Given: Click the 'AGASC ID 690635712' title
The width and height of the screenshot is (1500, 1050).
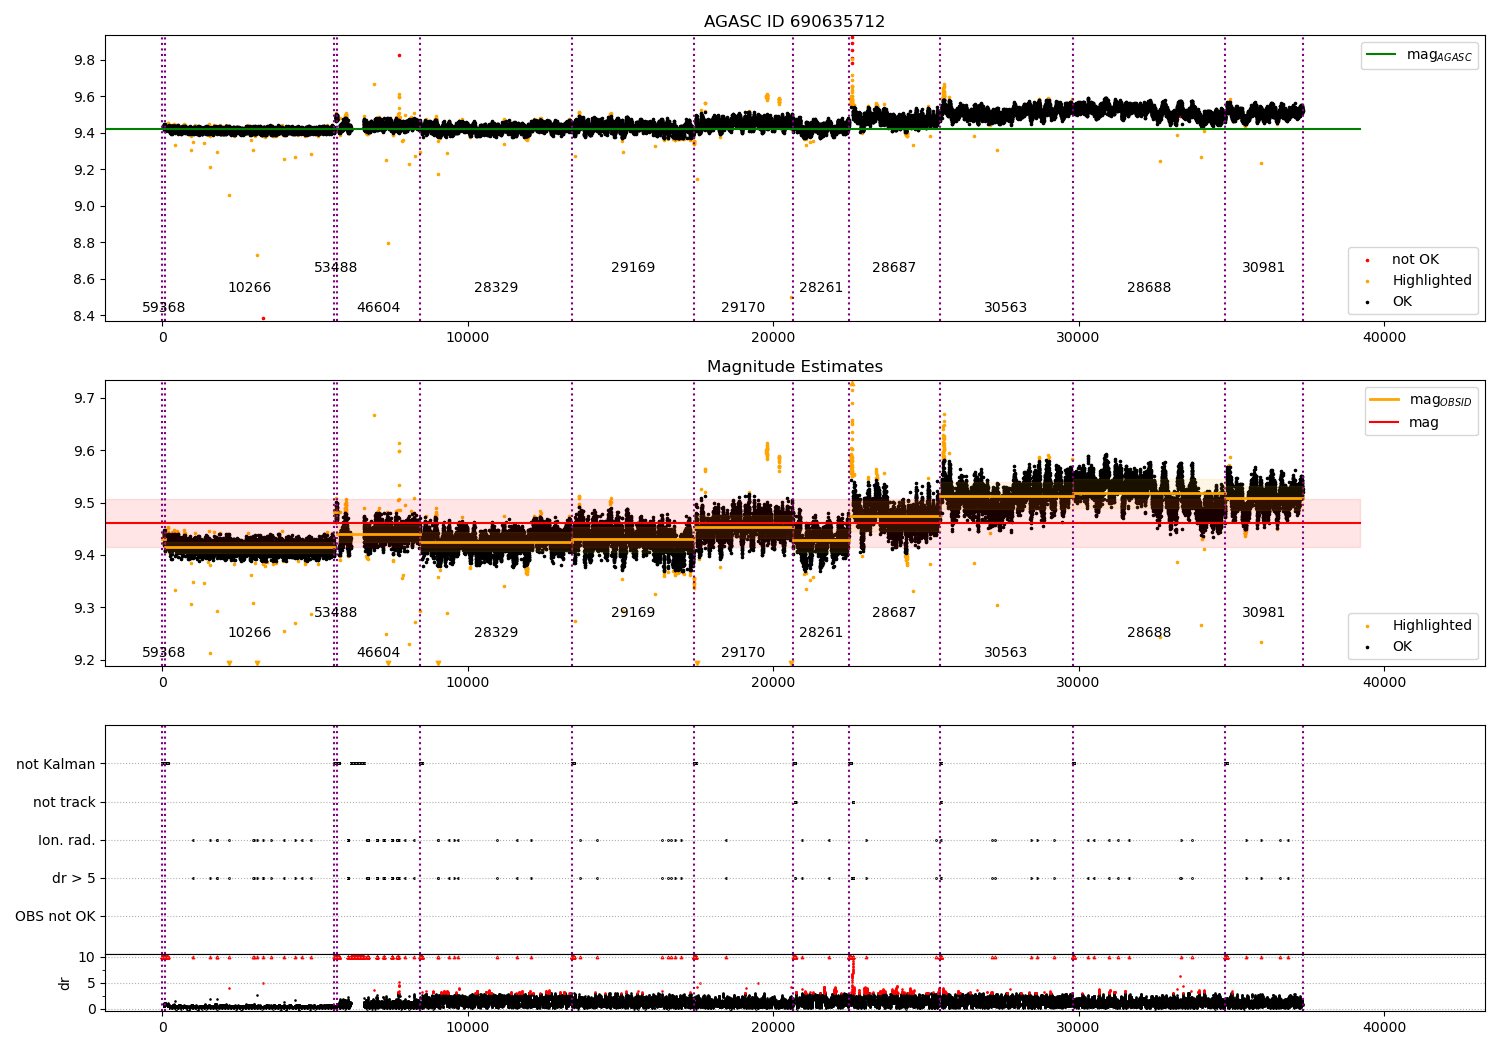Looking at the screenshot, I should [x=794, y=22].
